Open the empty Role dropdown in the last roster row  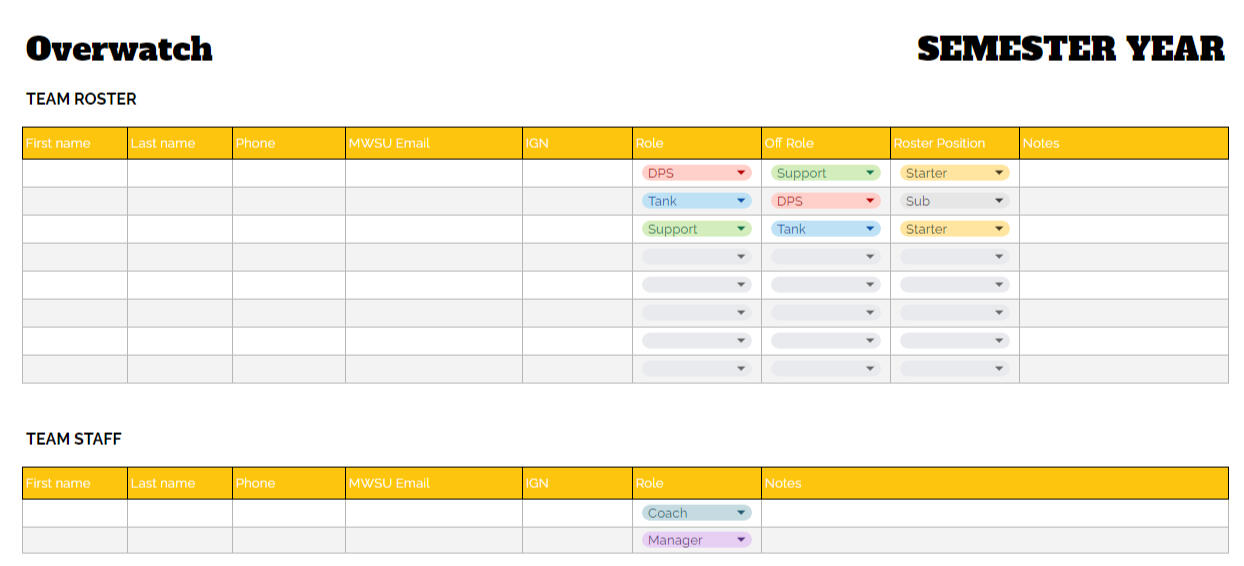pos(696,369)
